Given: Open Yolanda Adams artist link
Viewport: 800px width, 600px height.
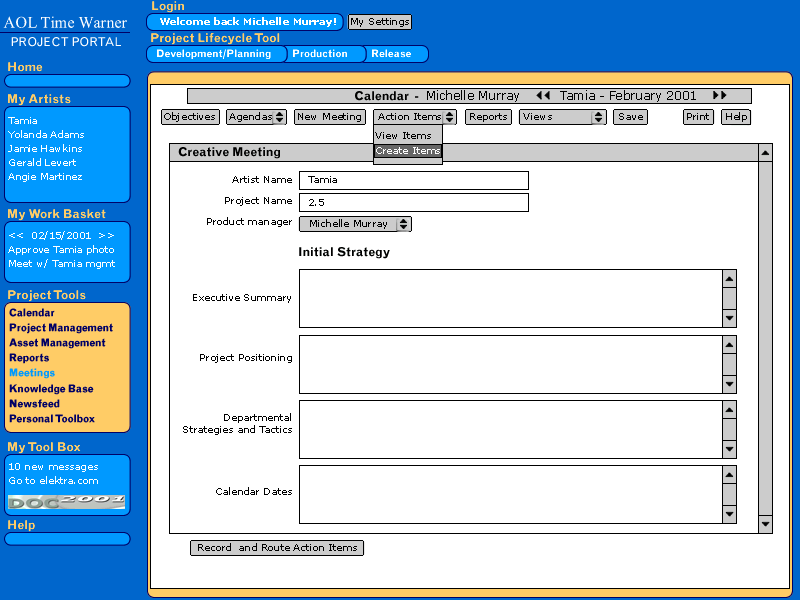Looking at the screenshot, I should pyautogui.click(x=45, y=134).
